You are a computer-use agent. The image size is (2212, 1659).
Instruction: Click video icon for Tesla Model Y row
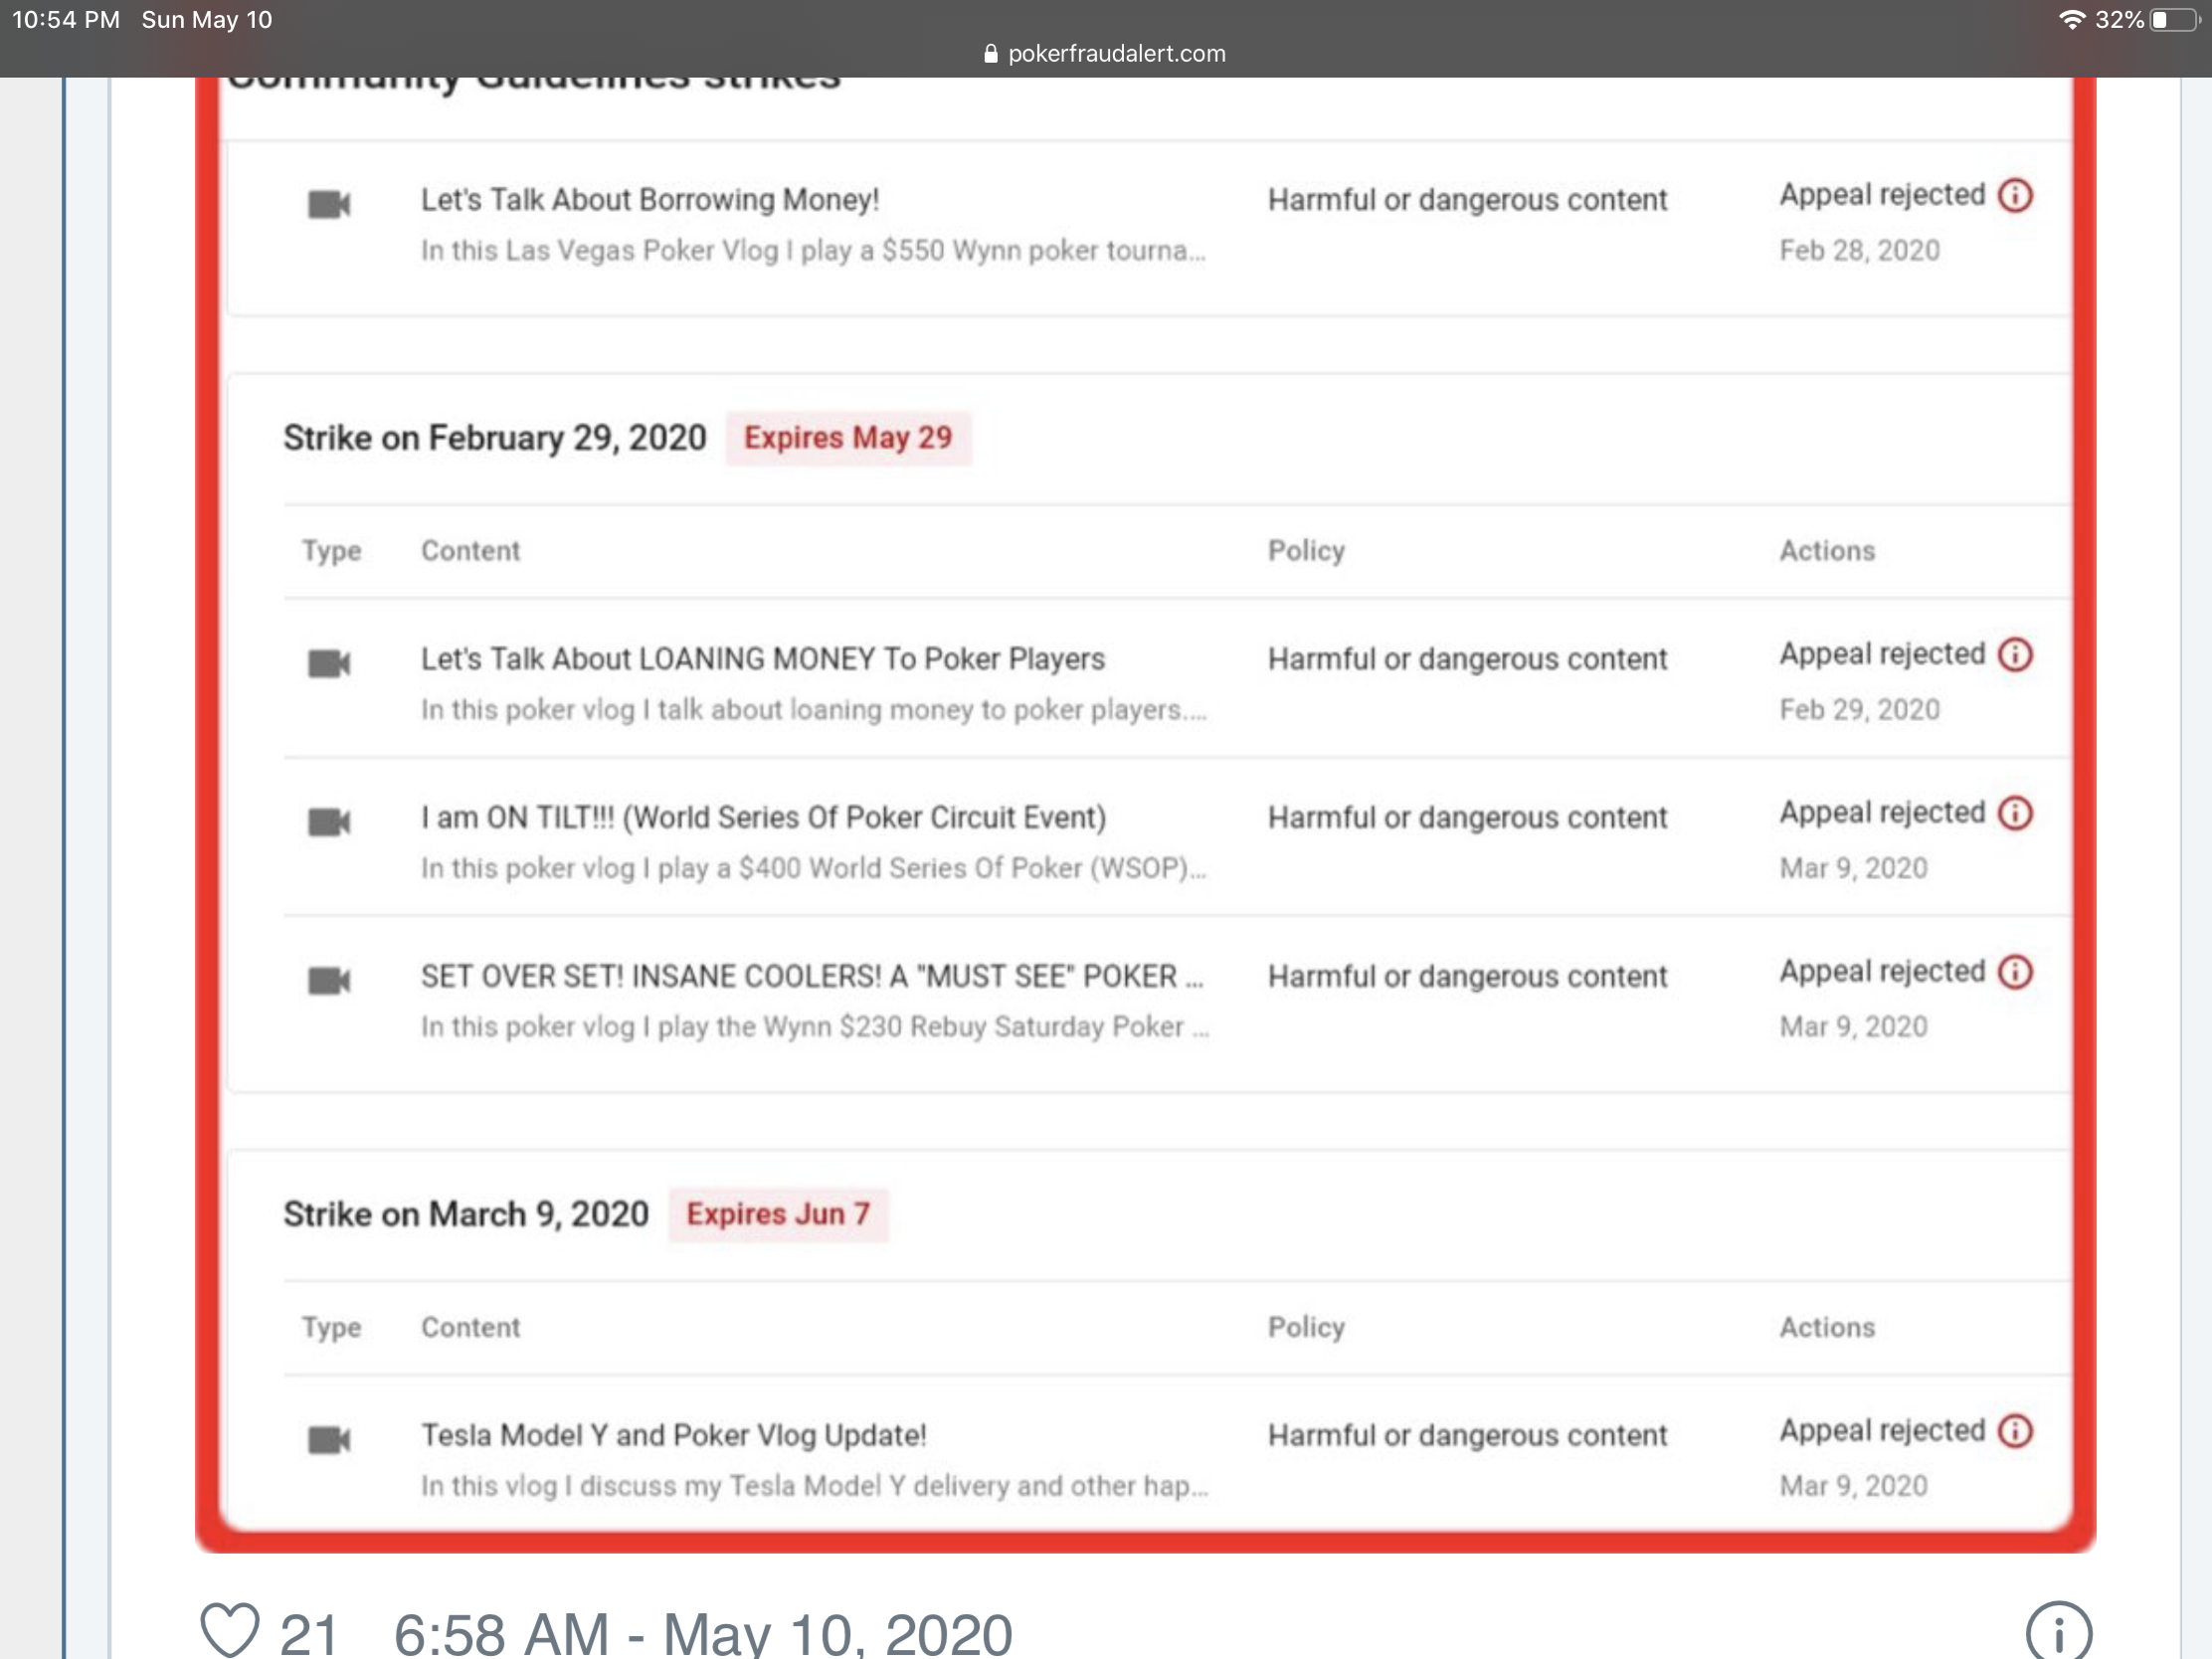click(x=329, y=1440)
